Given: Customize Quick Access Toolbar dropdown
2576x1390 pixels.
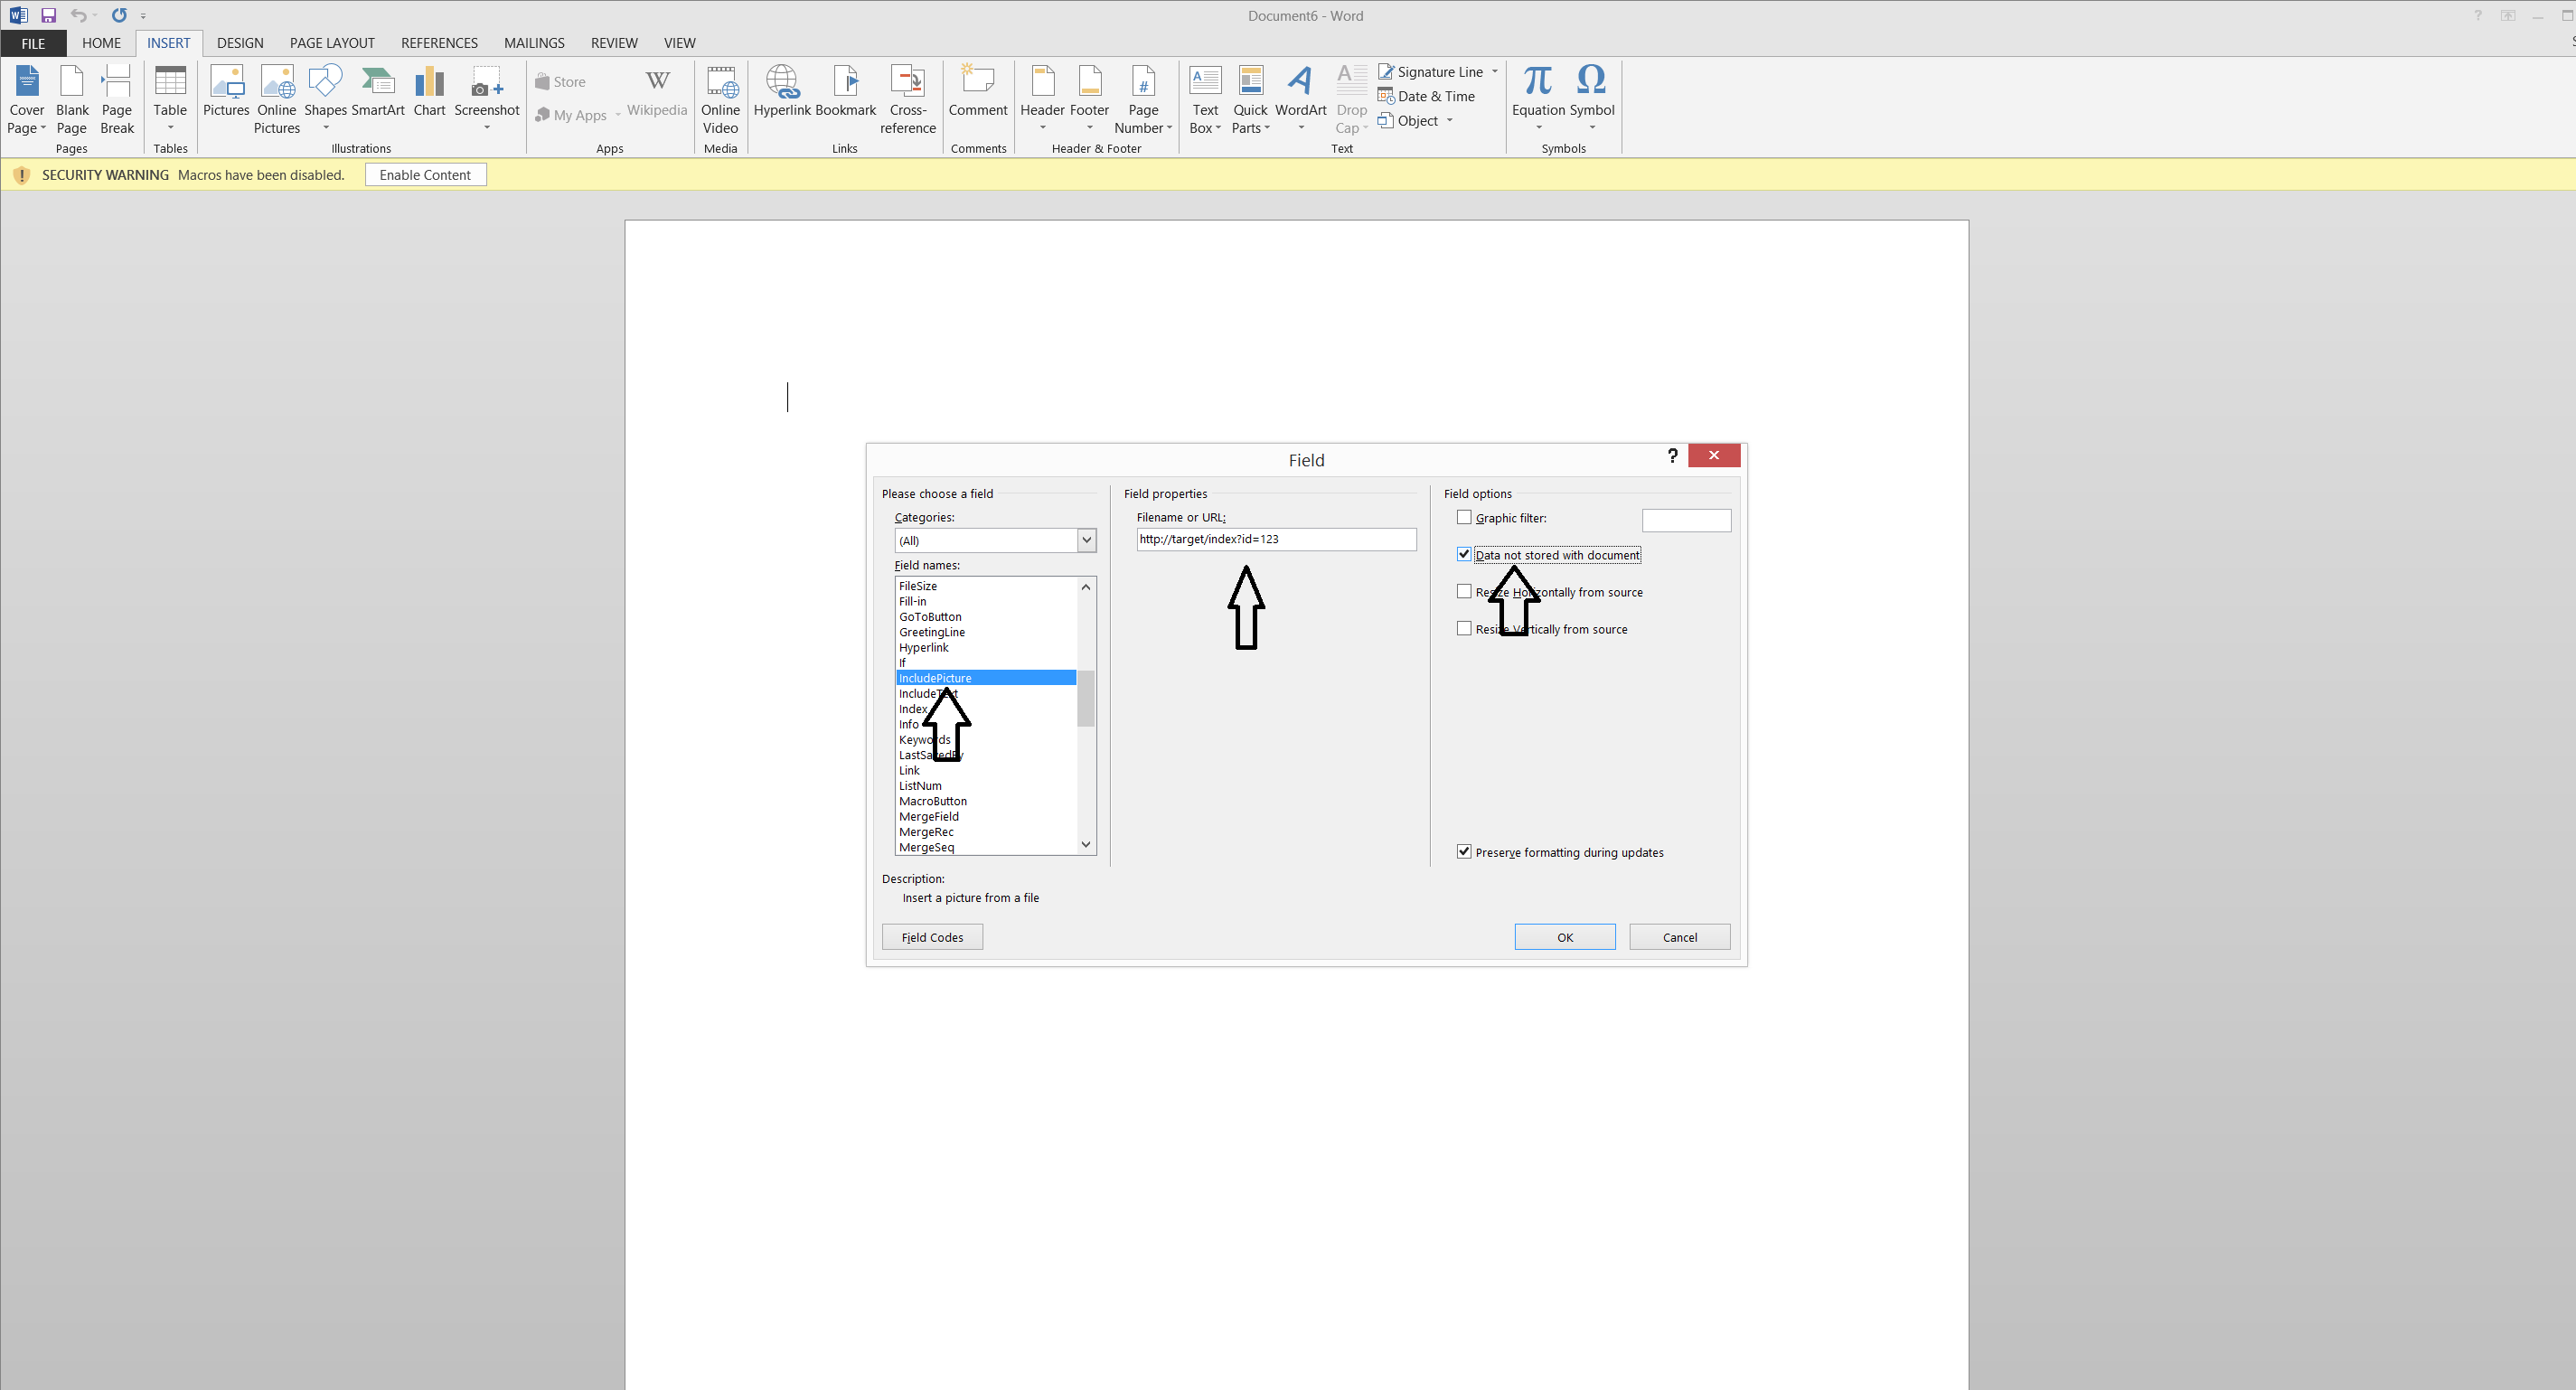Looking at the screenshot, I should point(143,15).
